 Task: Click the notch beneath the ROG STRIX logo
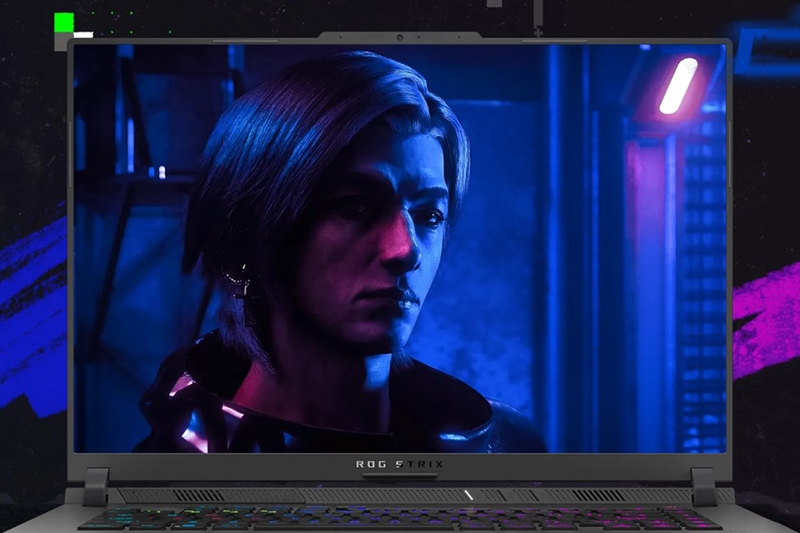click(x=399, y=476)
